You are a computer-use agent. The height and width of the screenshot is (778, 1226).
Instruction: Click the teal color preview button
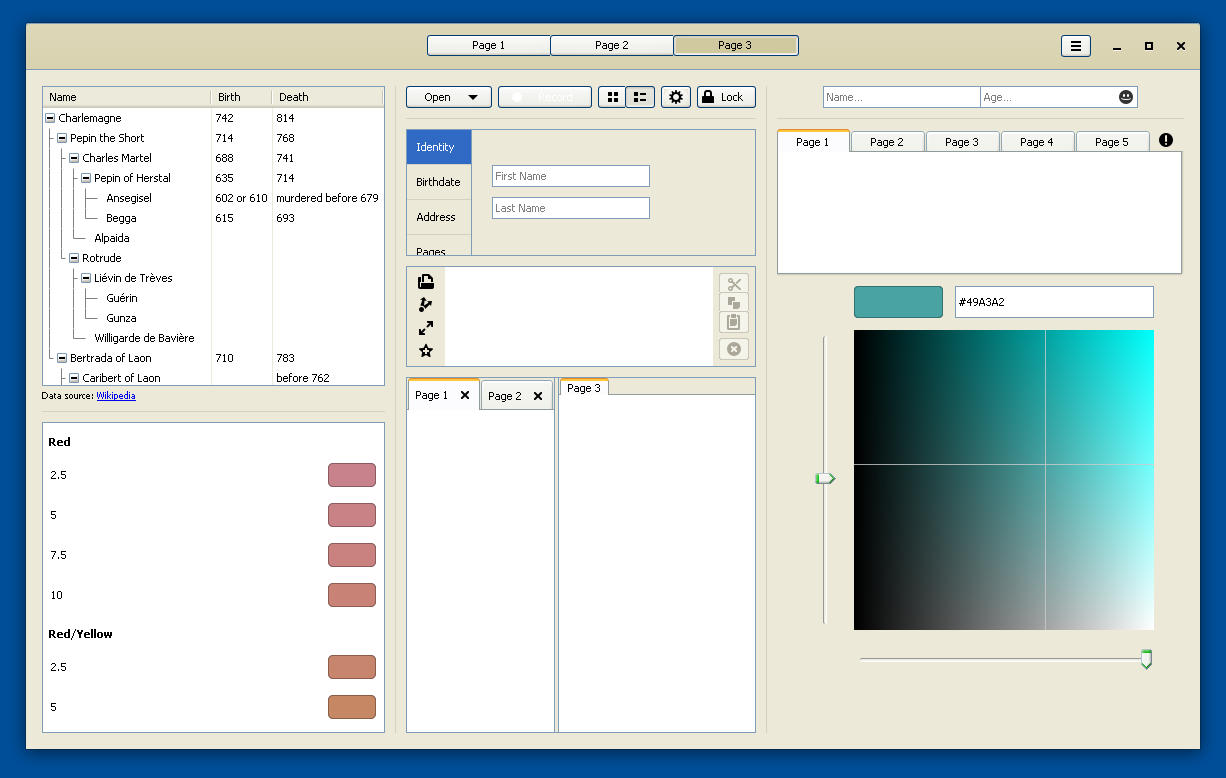898,302
